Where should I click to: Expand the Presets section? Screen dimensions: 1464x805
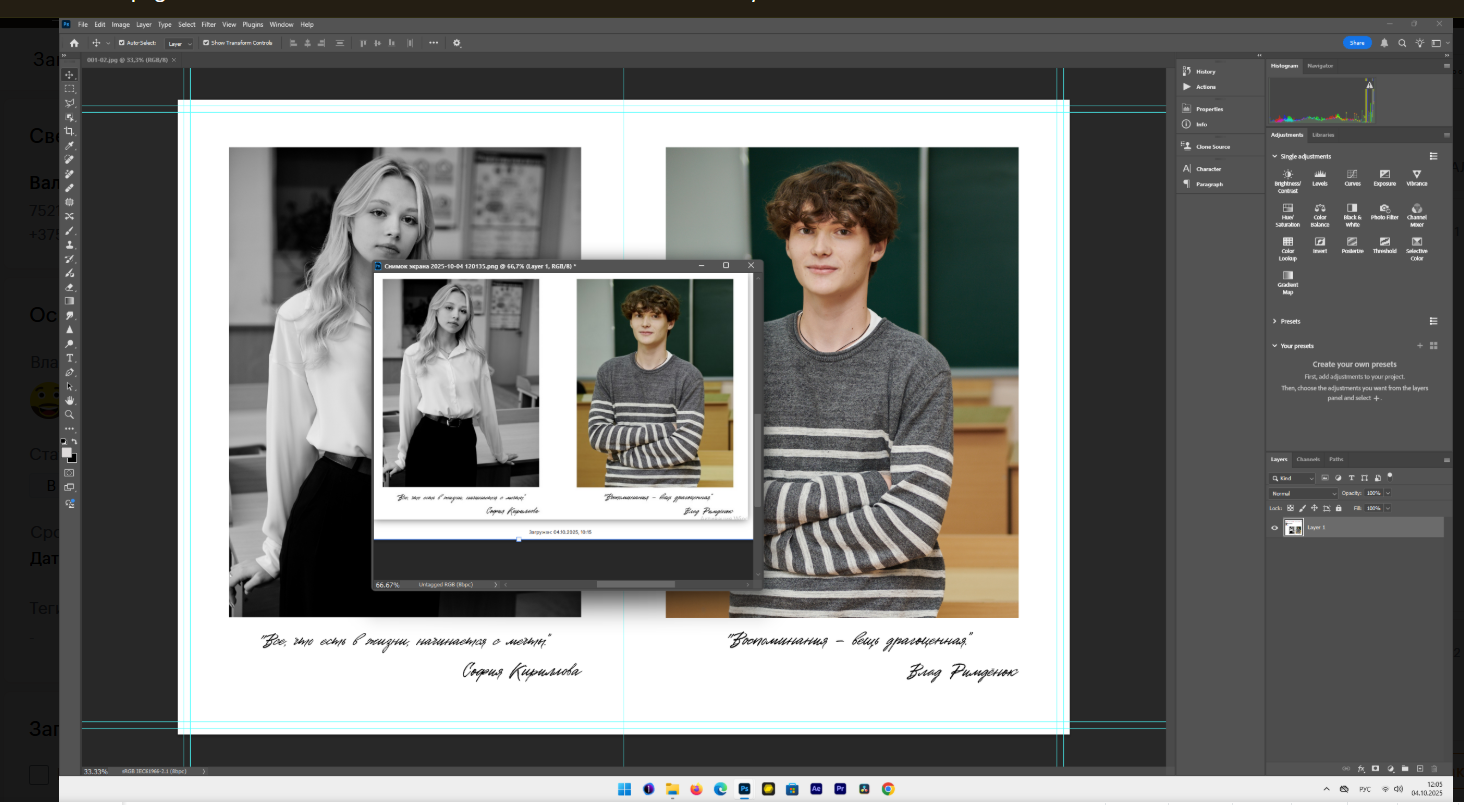1274,321
